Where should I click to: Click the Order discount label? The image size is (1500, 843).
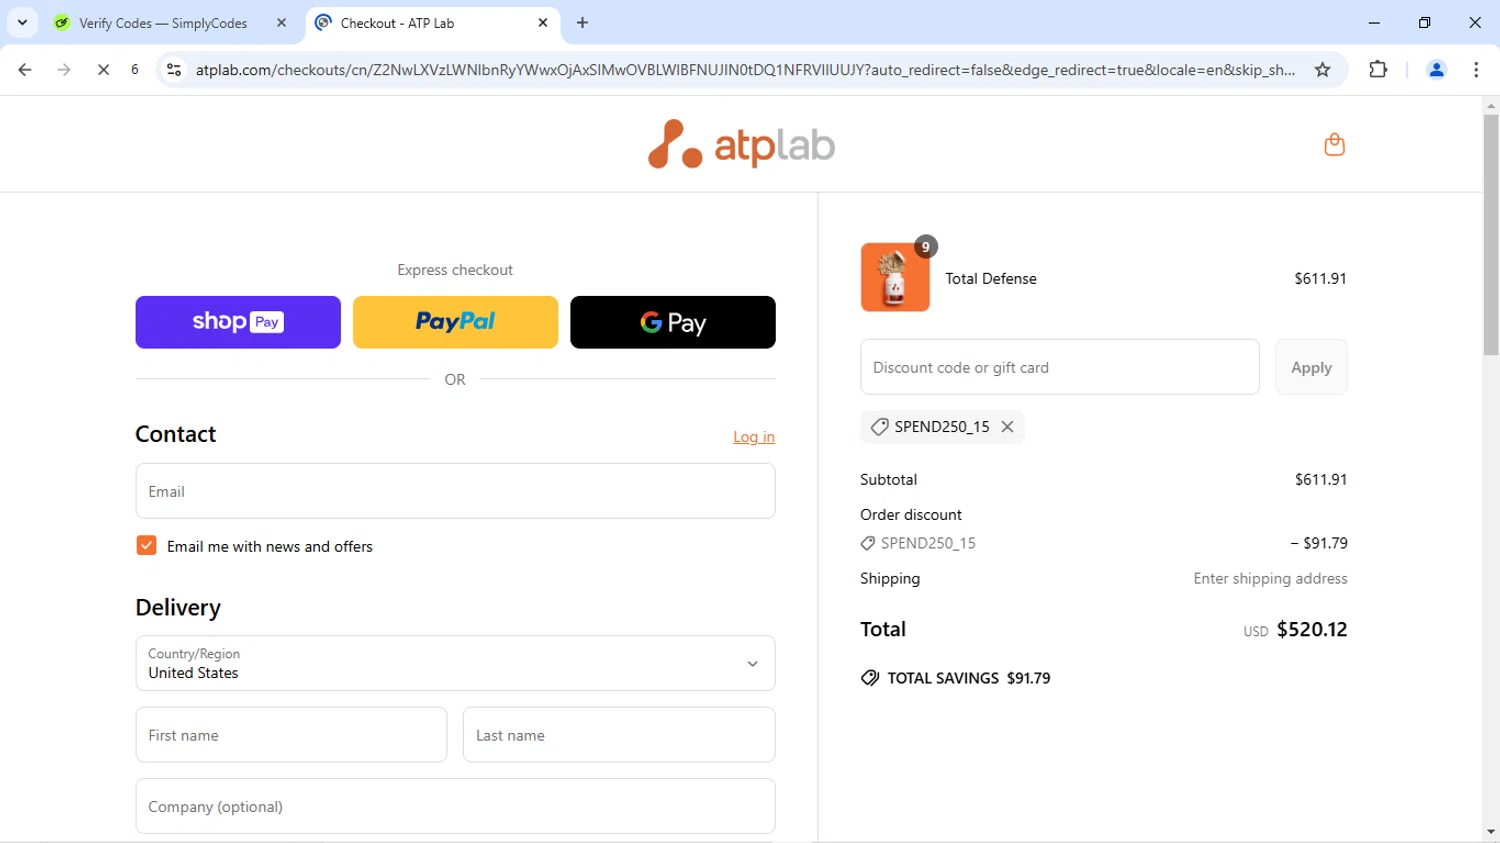click(911, 515)
